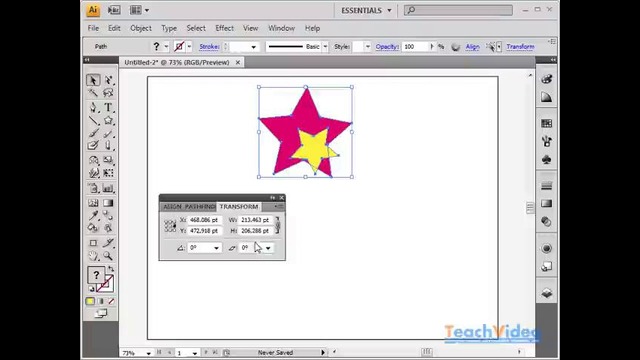
Task: Open the Layers panel from right dock
Action: (x=547, y=293)
